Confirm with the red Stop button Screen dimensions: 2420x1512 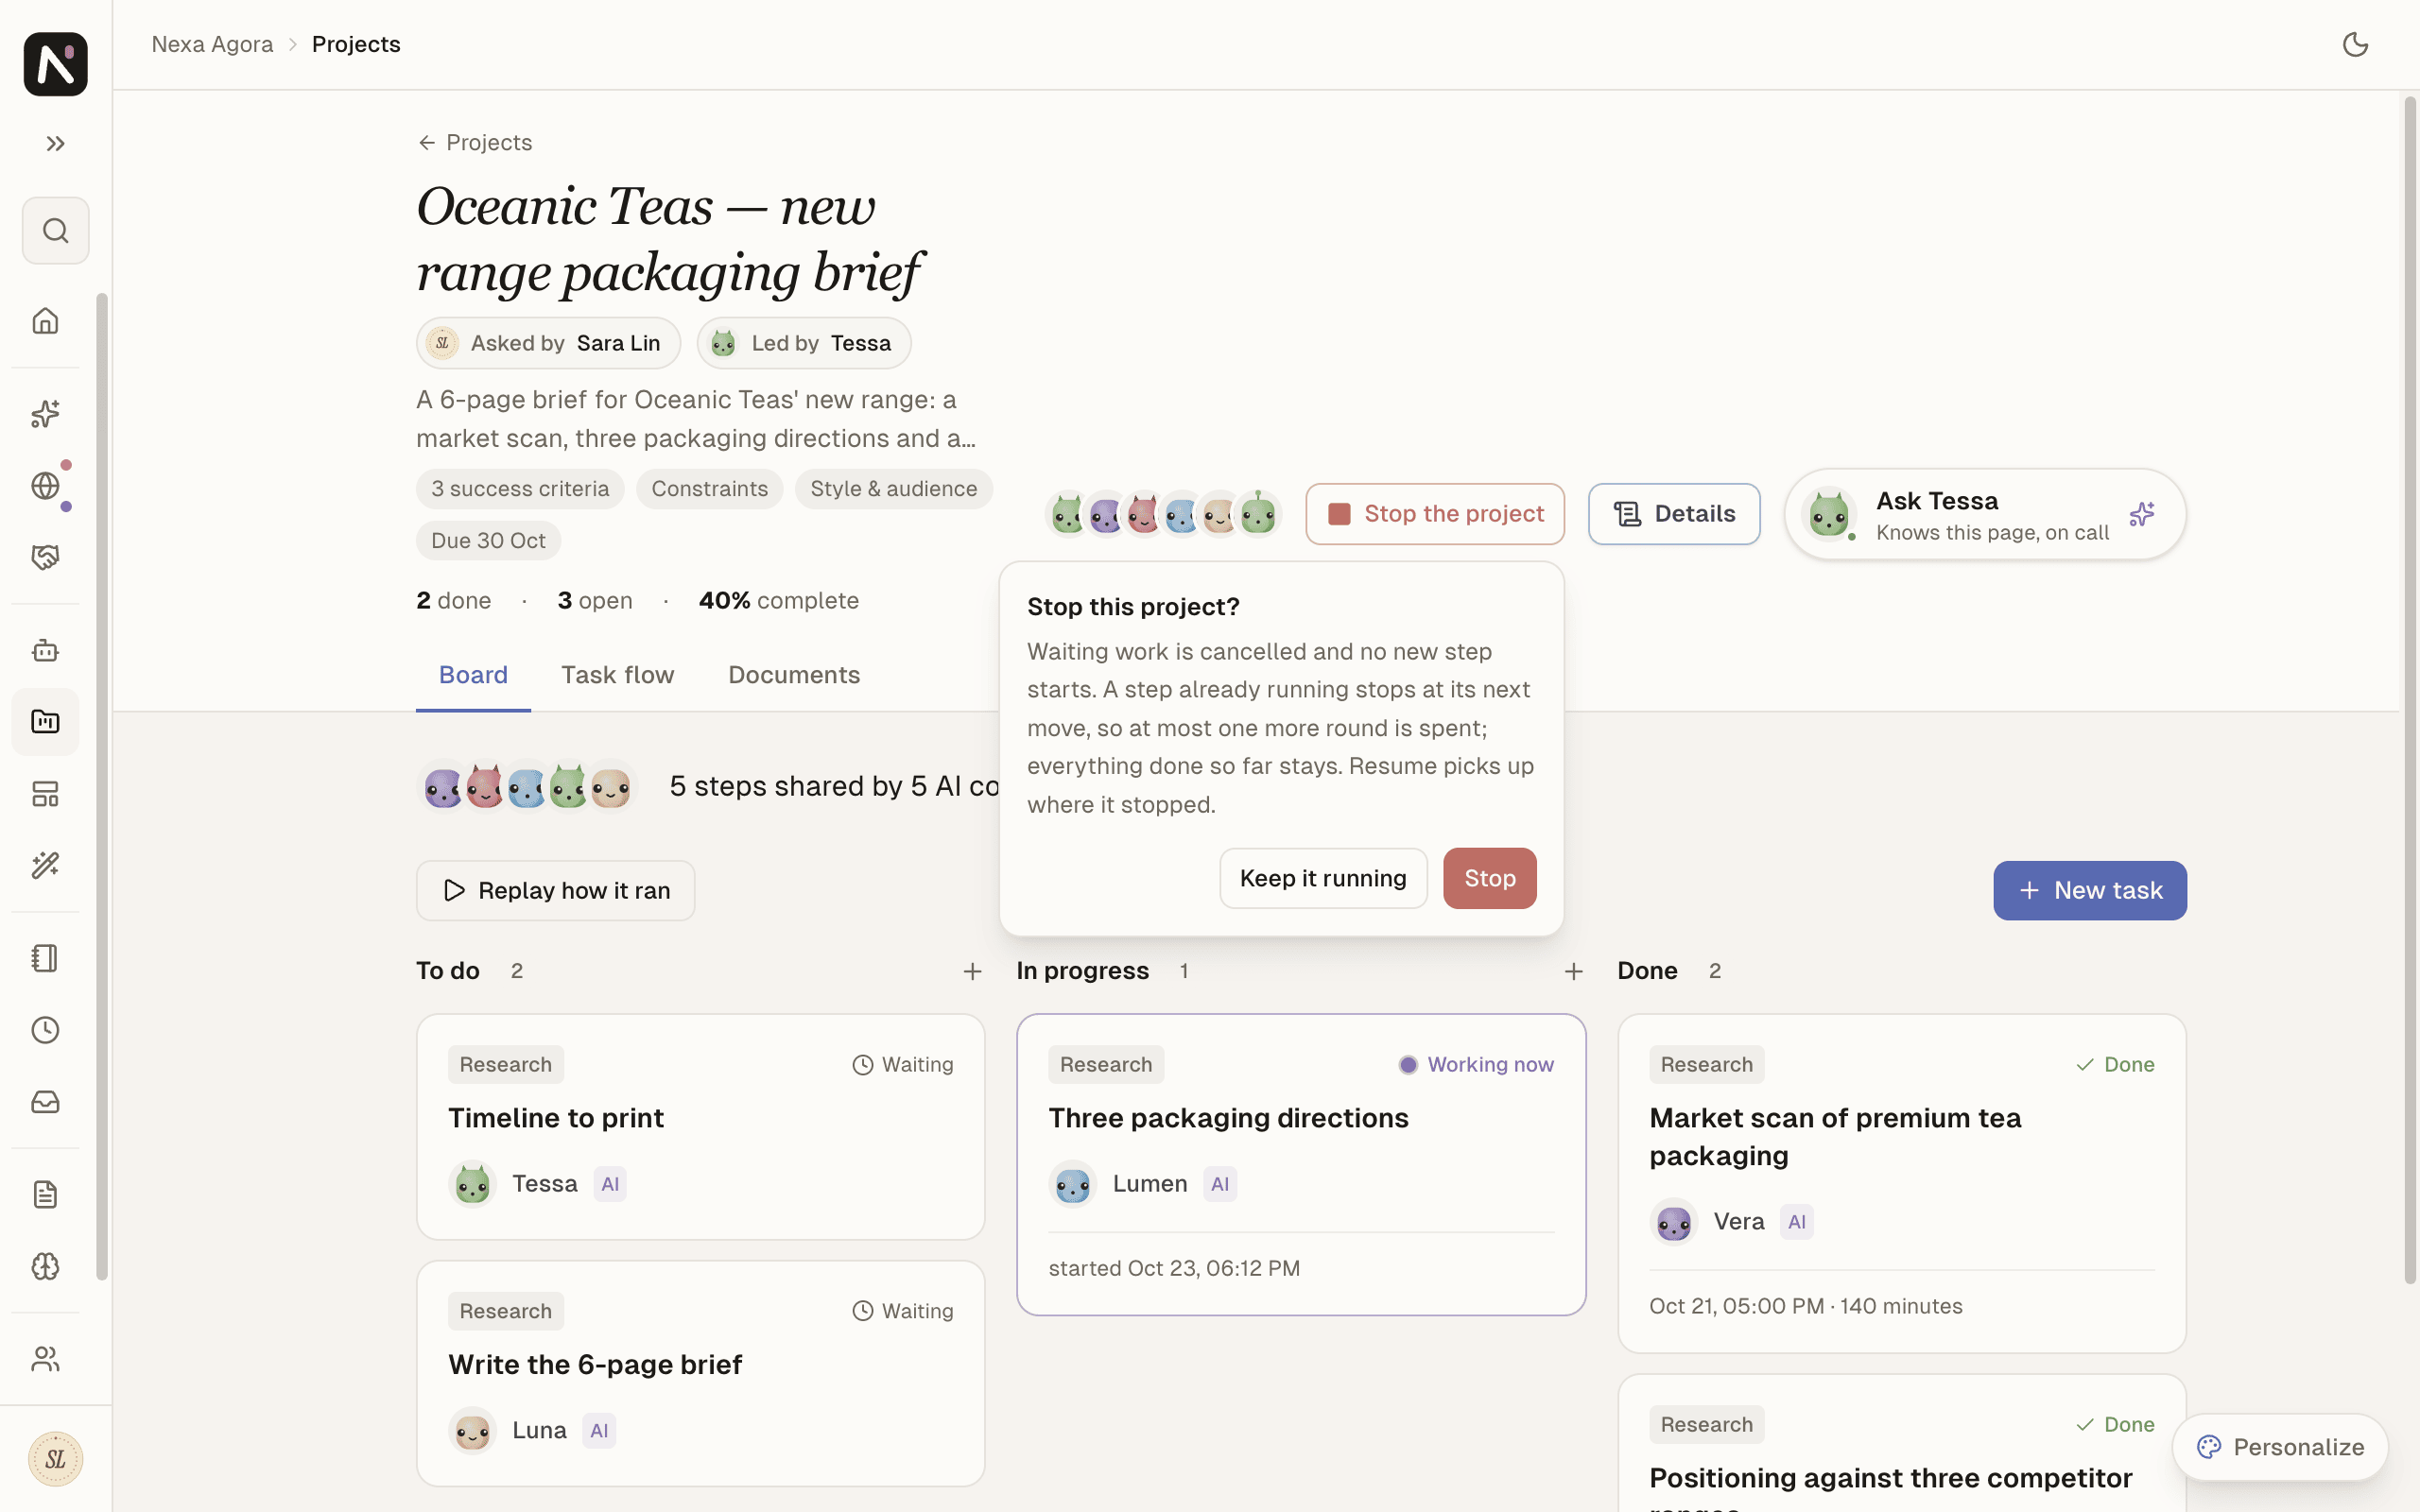pos(1489,878)
